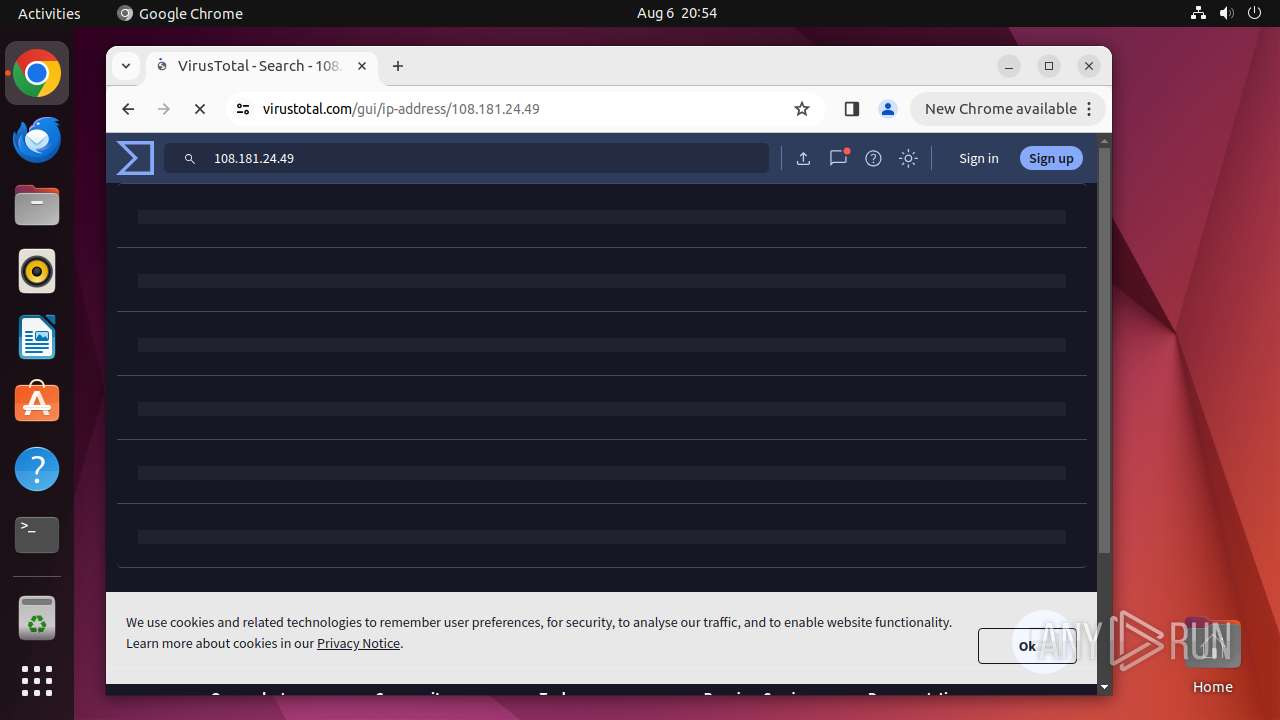Open the tab search dropdown arrow

126,66
